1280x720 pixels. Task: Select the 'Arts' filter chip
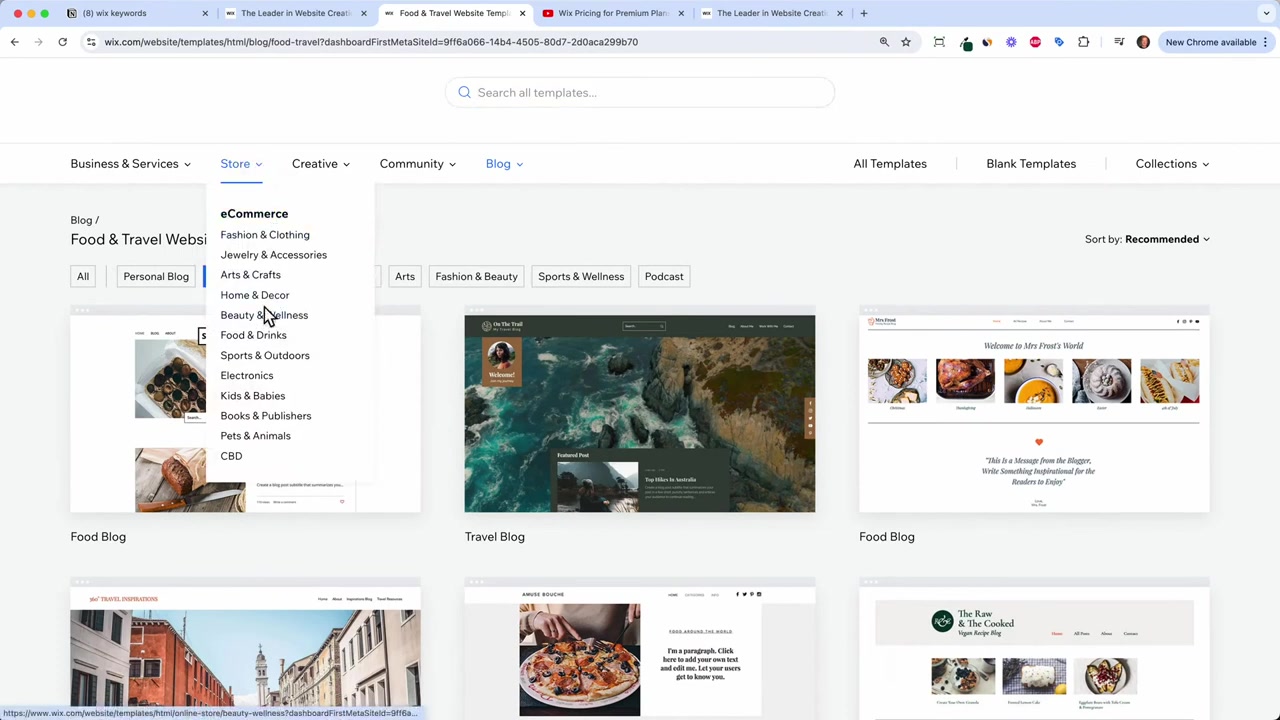(405, 277)
